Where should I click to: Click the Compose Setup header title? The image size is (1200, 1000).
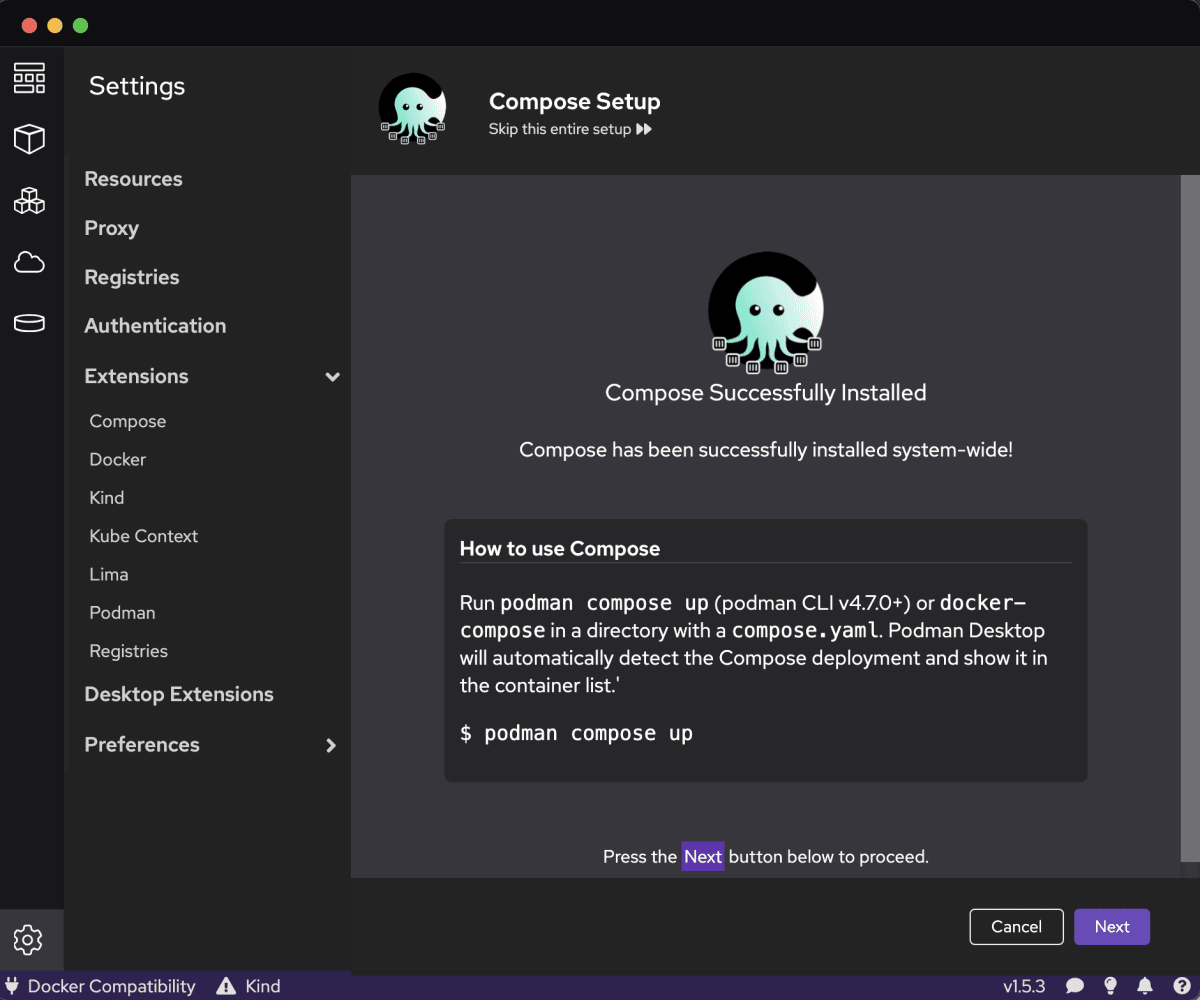click(575, 101)
